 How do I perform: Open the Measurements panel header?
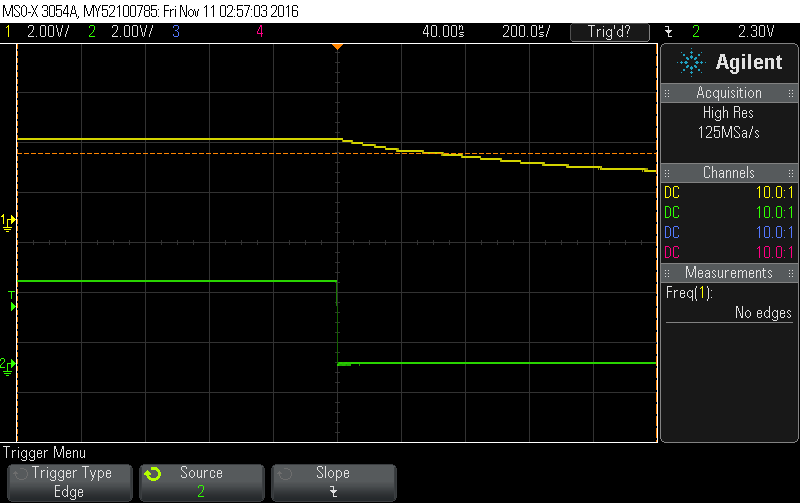click(729, 273)
